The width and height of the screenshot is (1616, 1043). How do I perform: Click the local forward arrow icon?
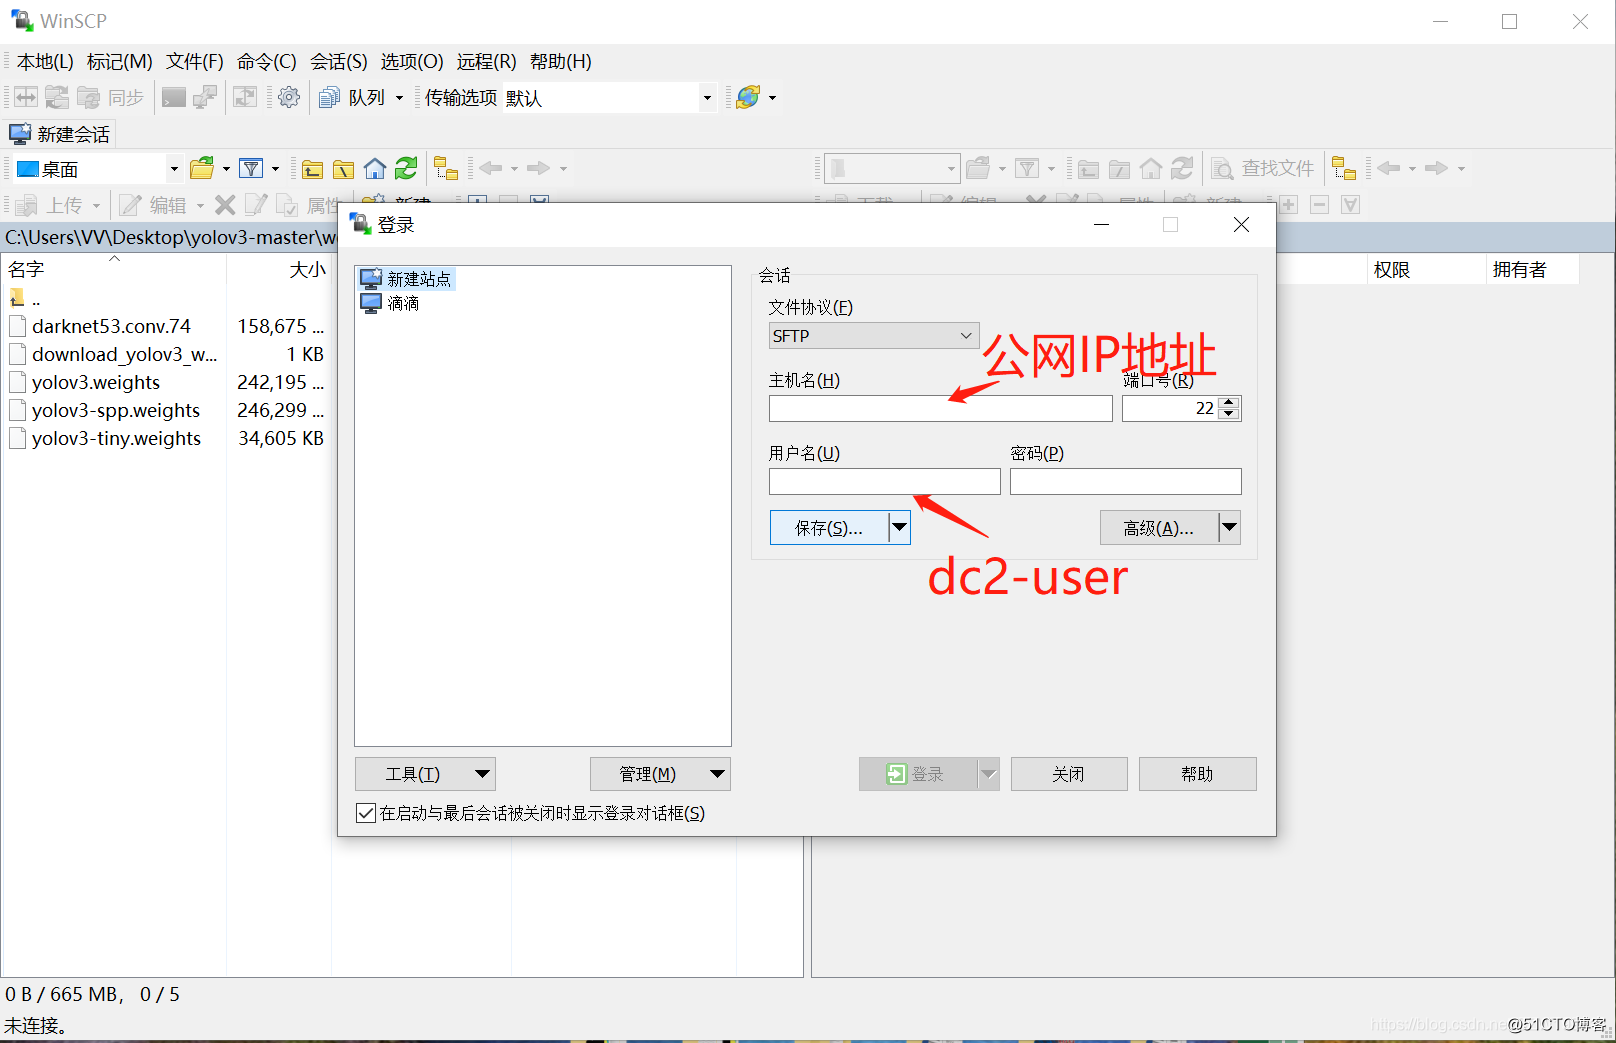[x=538, y=168]
